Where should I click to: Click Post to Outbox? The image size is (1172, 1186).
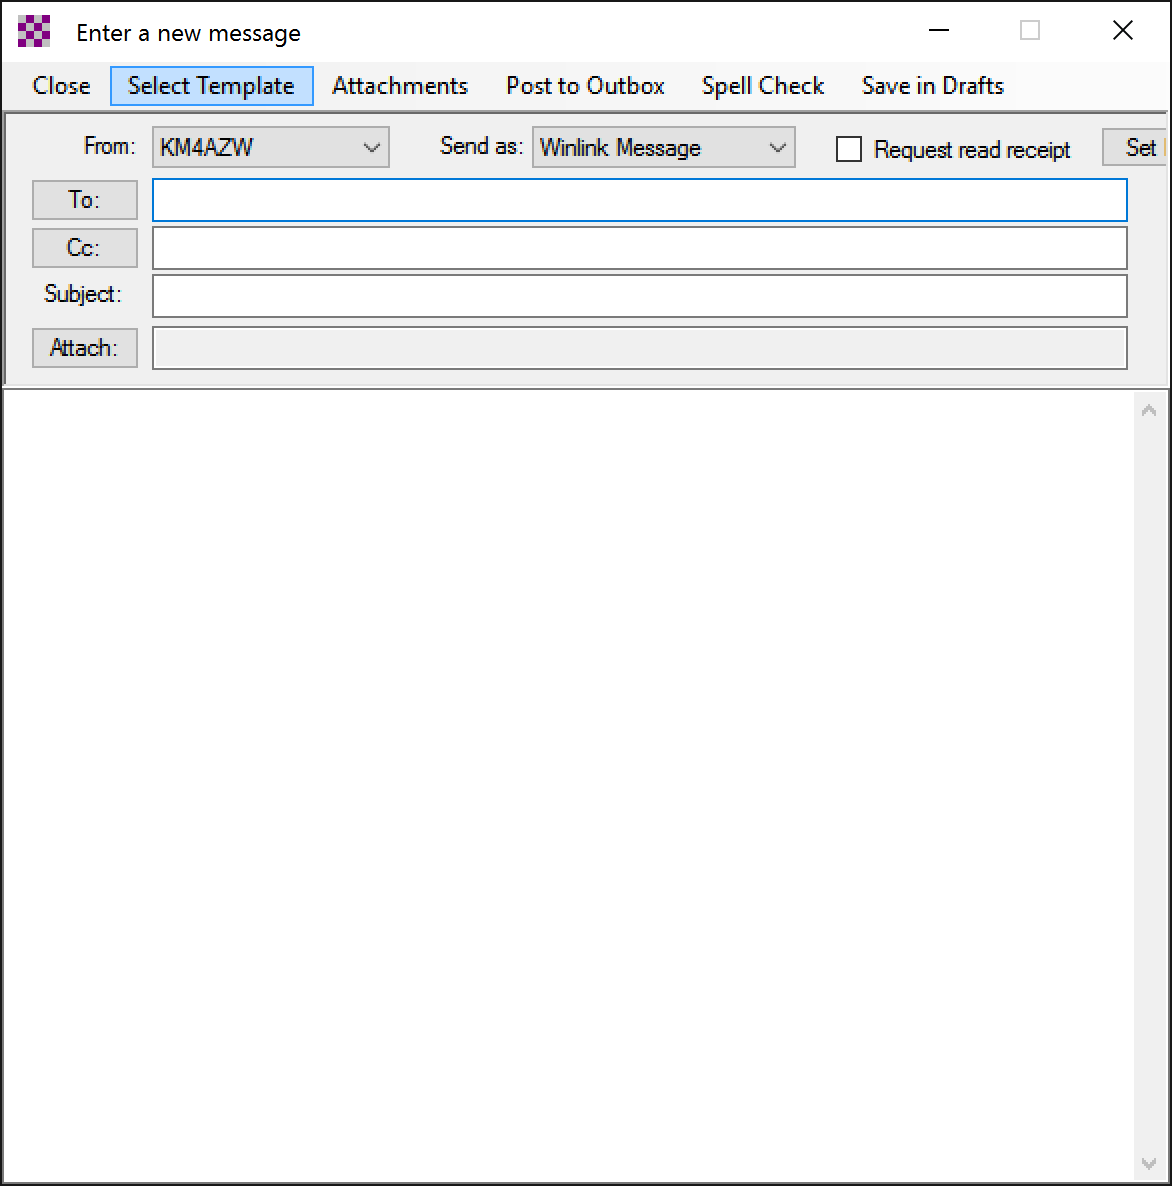[585, 86]
